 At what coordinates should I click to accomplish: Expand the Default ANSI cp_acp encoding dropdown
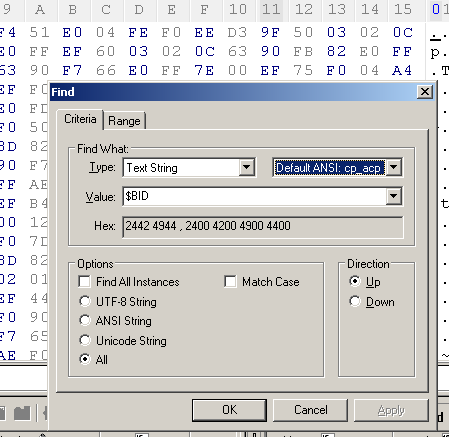click(394, 167)
